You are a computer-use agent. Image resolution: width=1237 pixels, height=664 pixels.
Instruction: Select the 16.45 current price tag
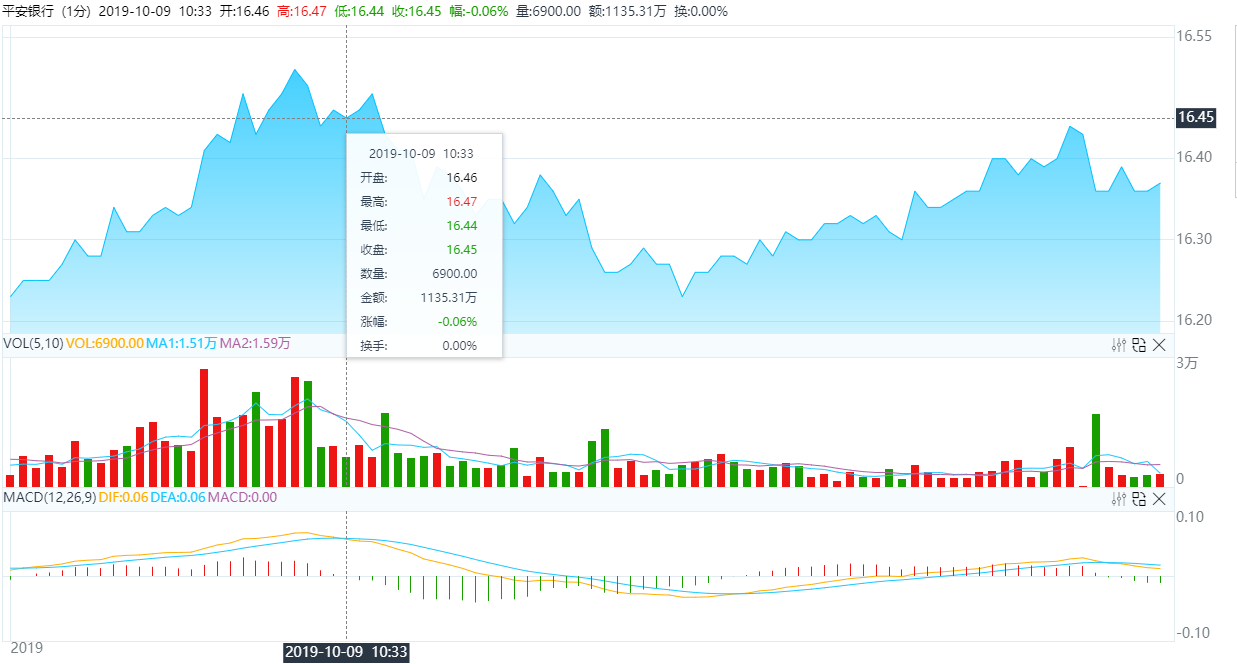coord(1195,117)
